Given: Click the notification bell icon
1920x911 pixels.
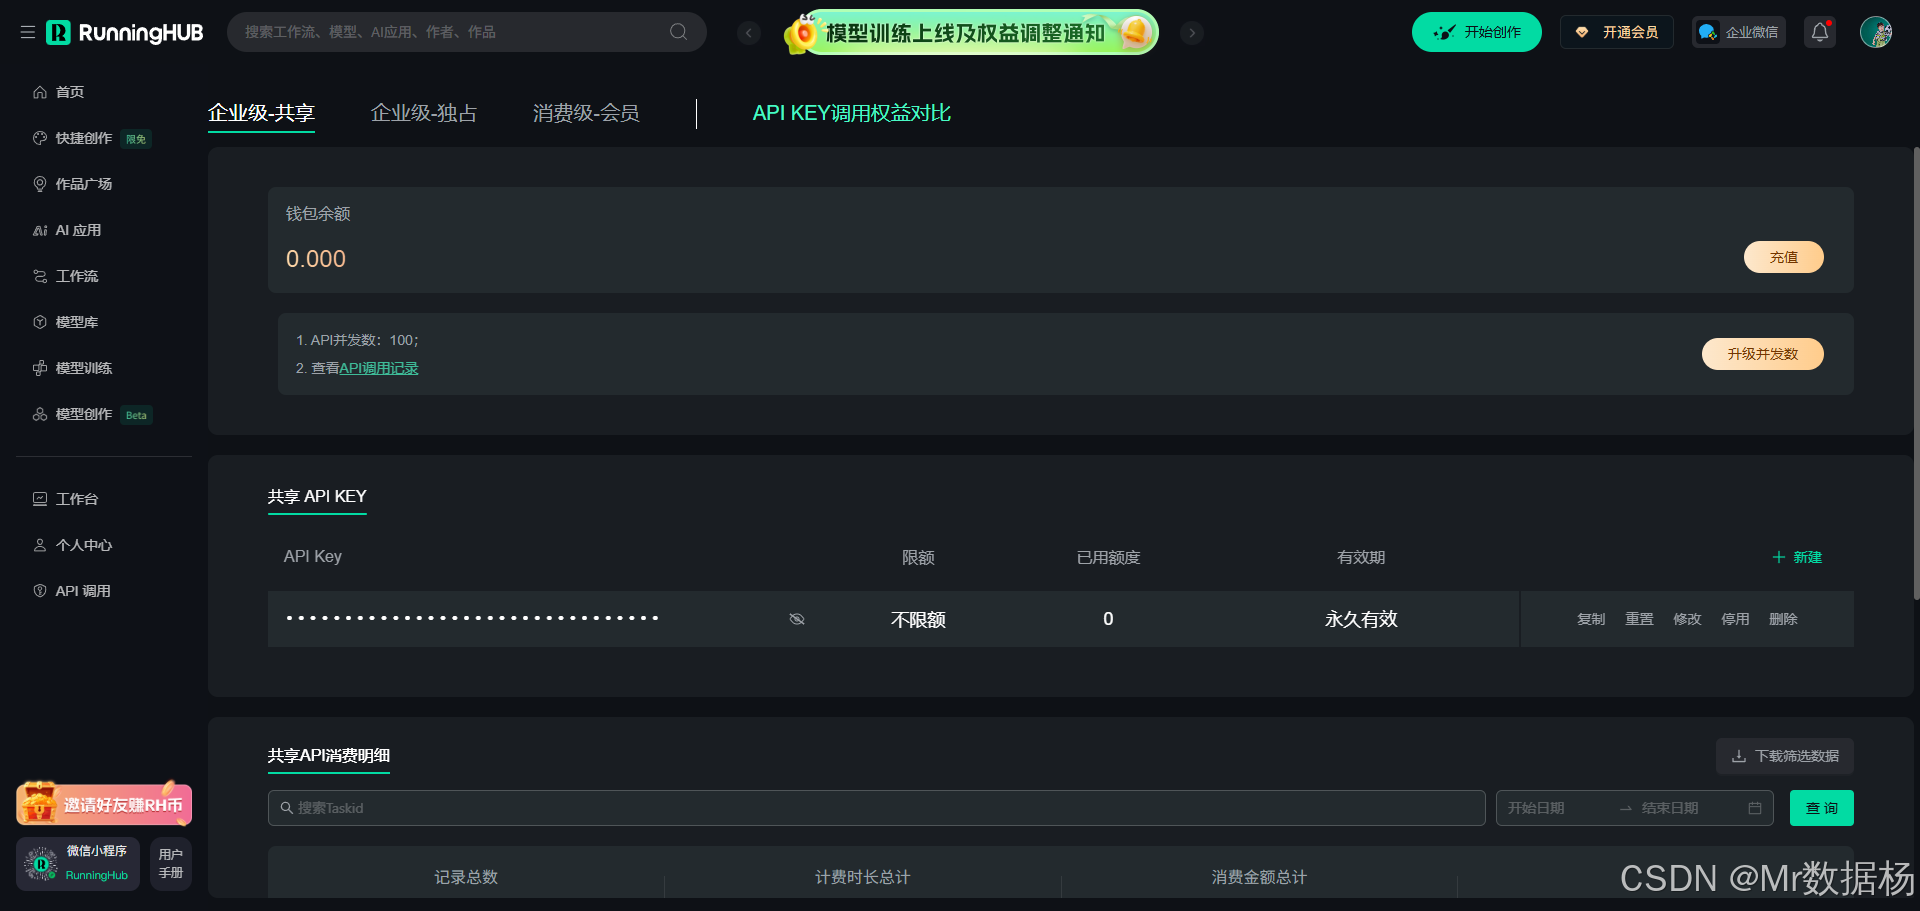Looking at the screenshot, I should coord(1819,31).
